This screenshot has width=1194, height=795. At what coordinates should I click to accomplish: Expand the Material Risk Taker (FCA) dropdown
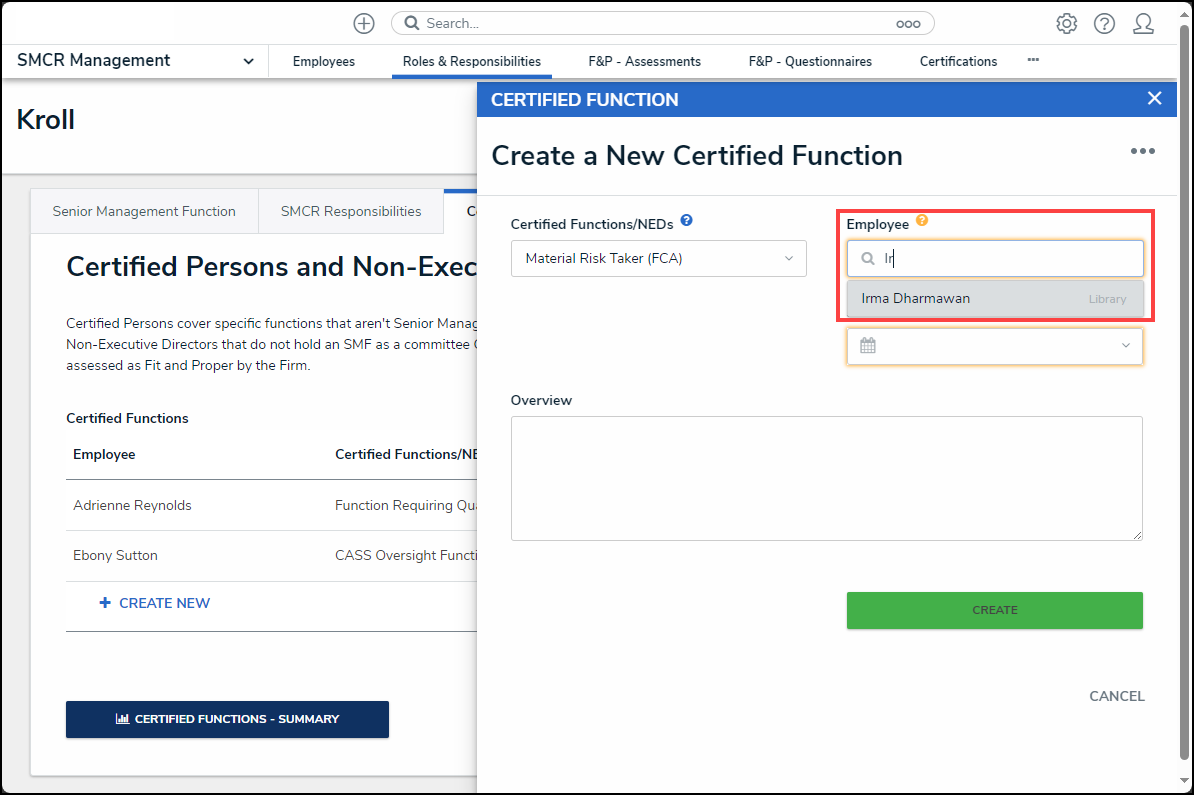[x=658, y=259]
